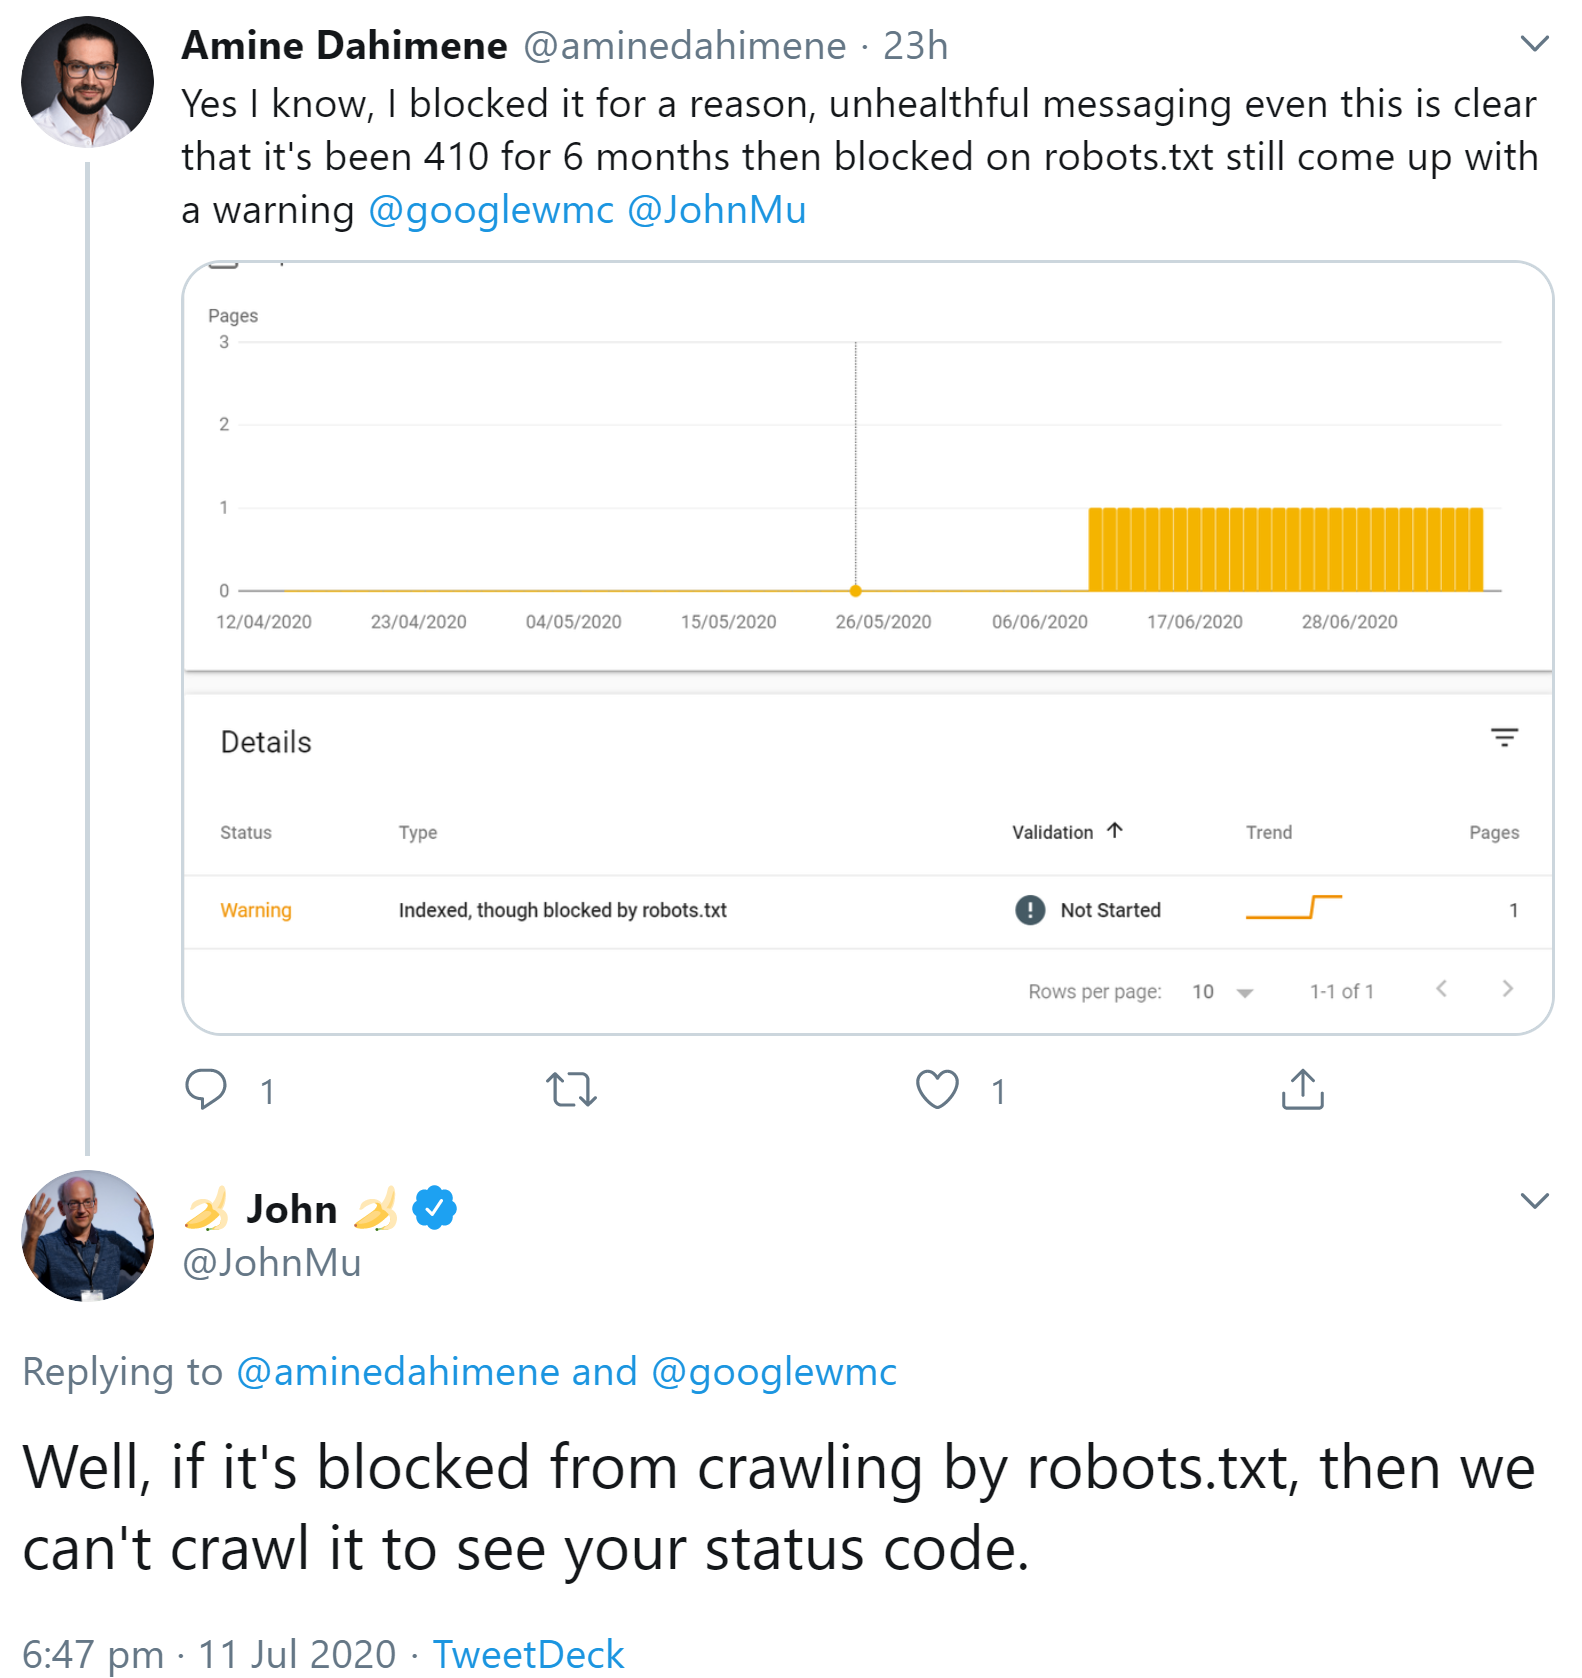Expand options on John's reply chevron
Viewport: 1582px width, 1678px height.
click(1534, 1201)
